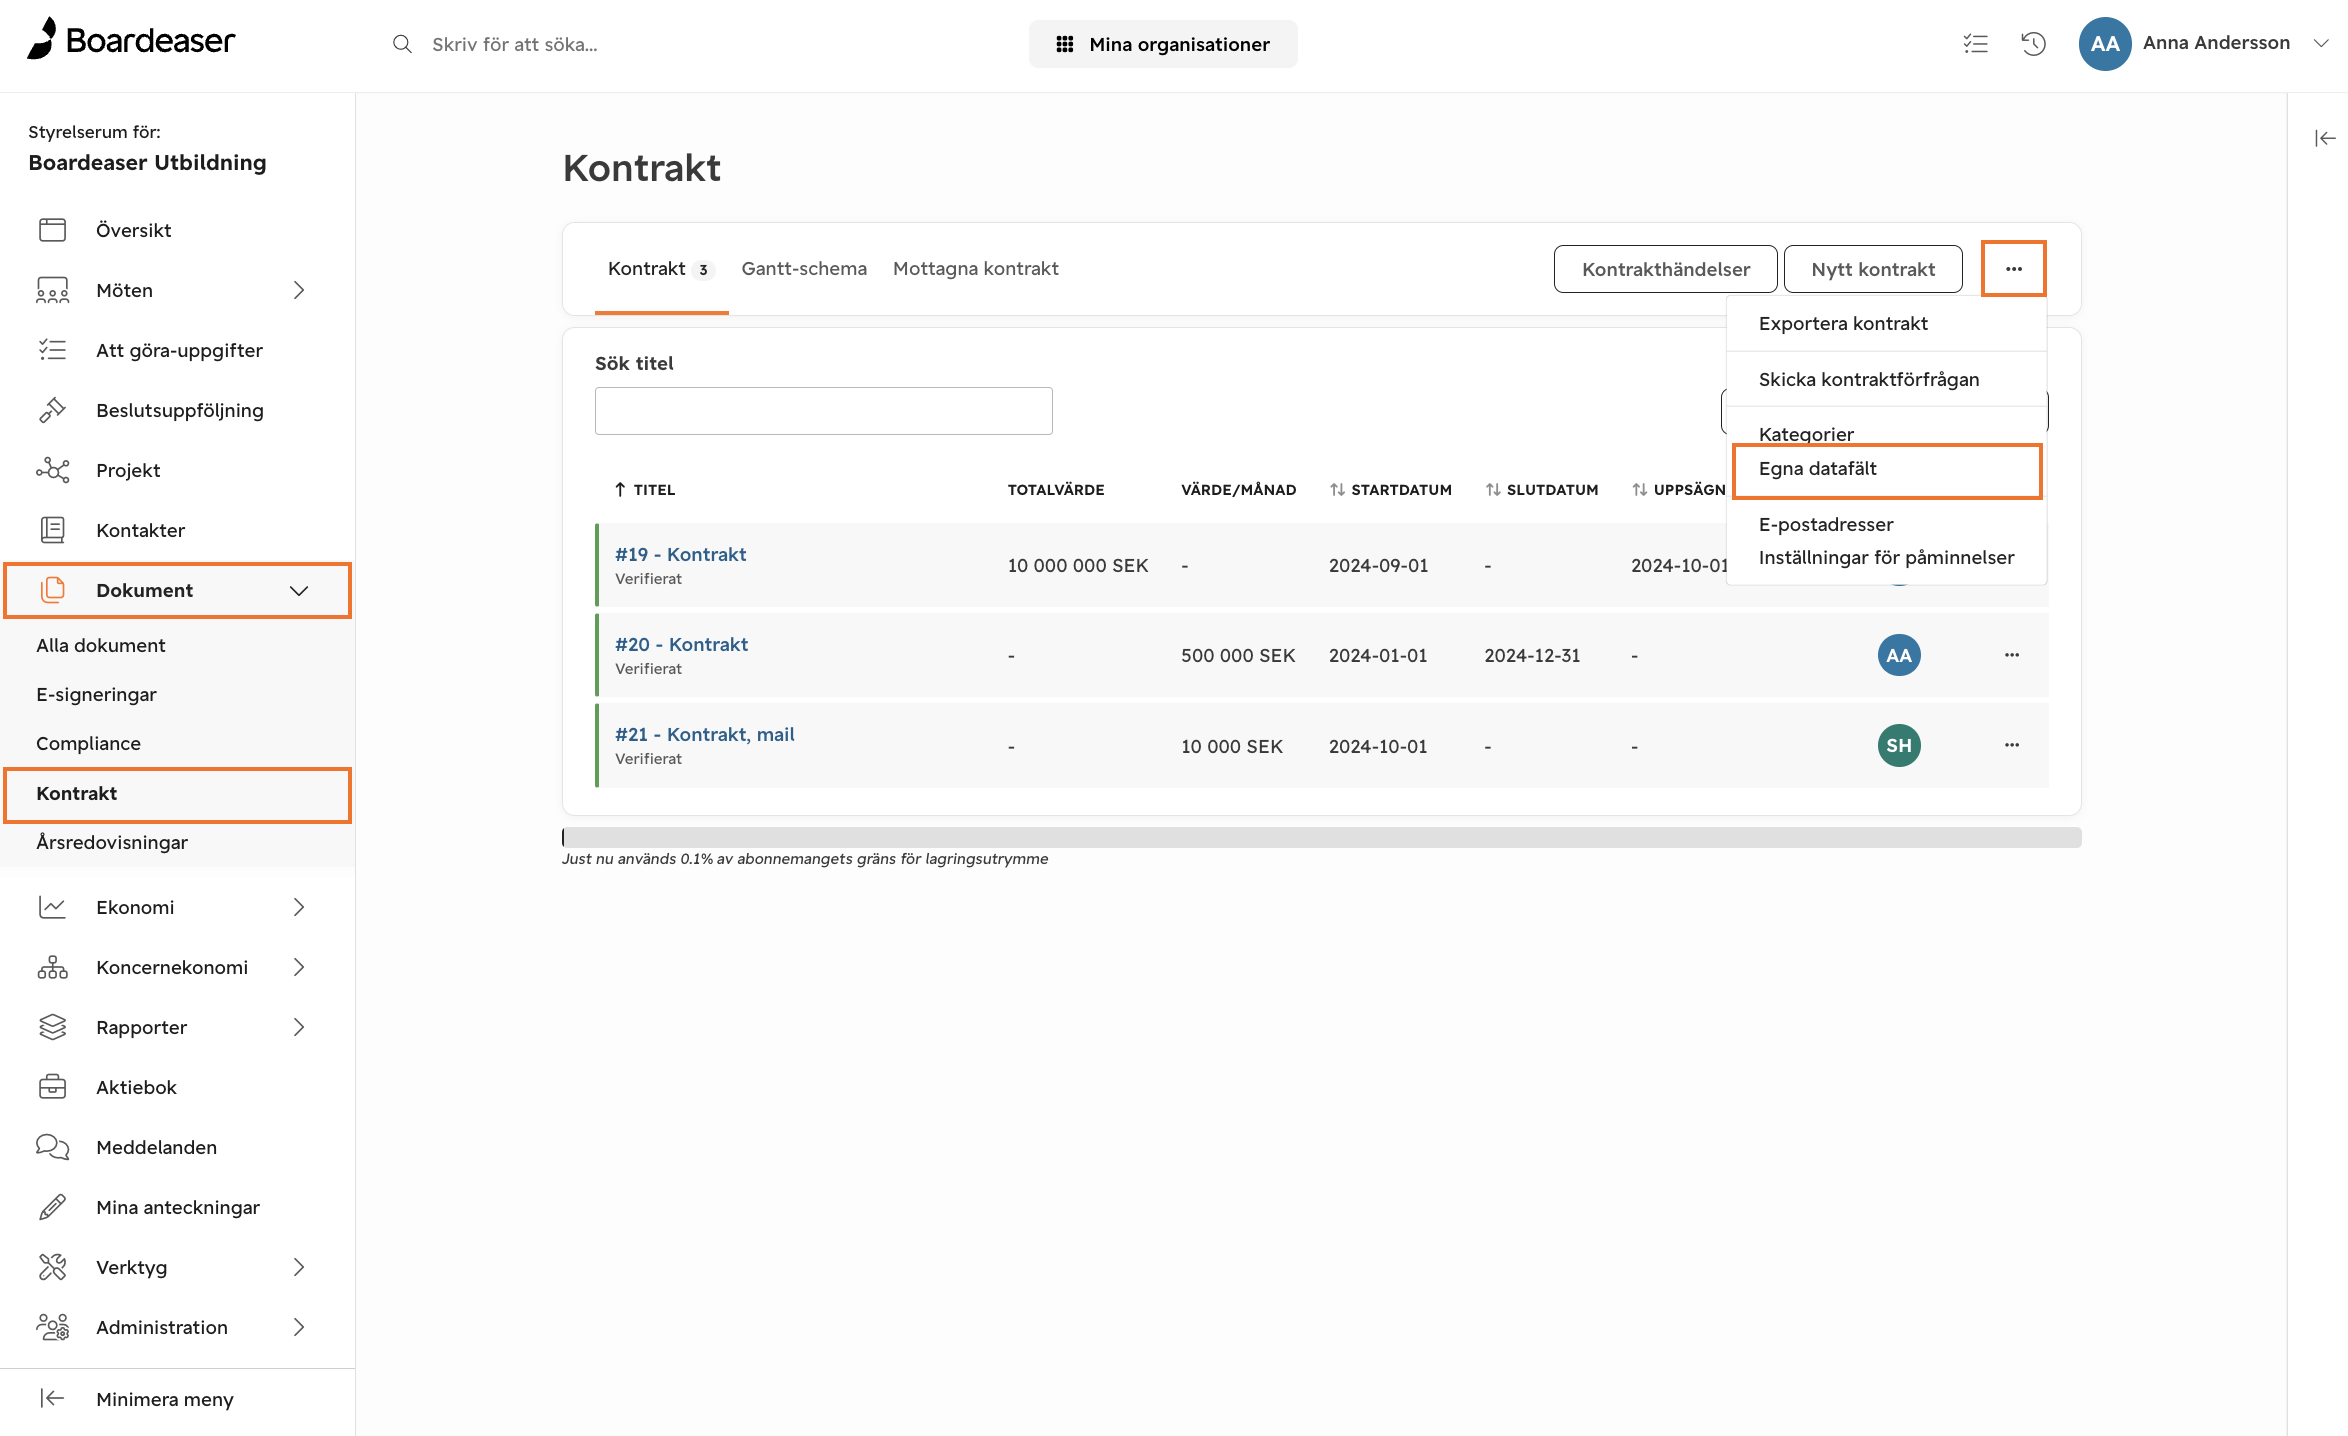Image resolution: width=2348 pixels, height=1436 pixels.
Task: Click the search magnifier icon
Action: tap(402, 44)
